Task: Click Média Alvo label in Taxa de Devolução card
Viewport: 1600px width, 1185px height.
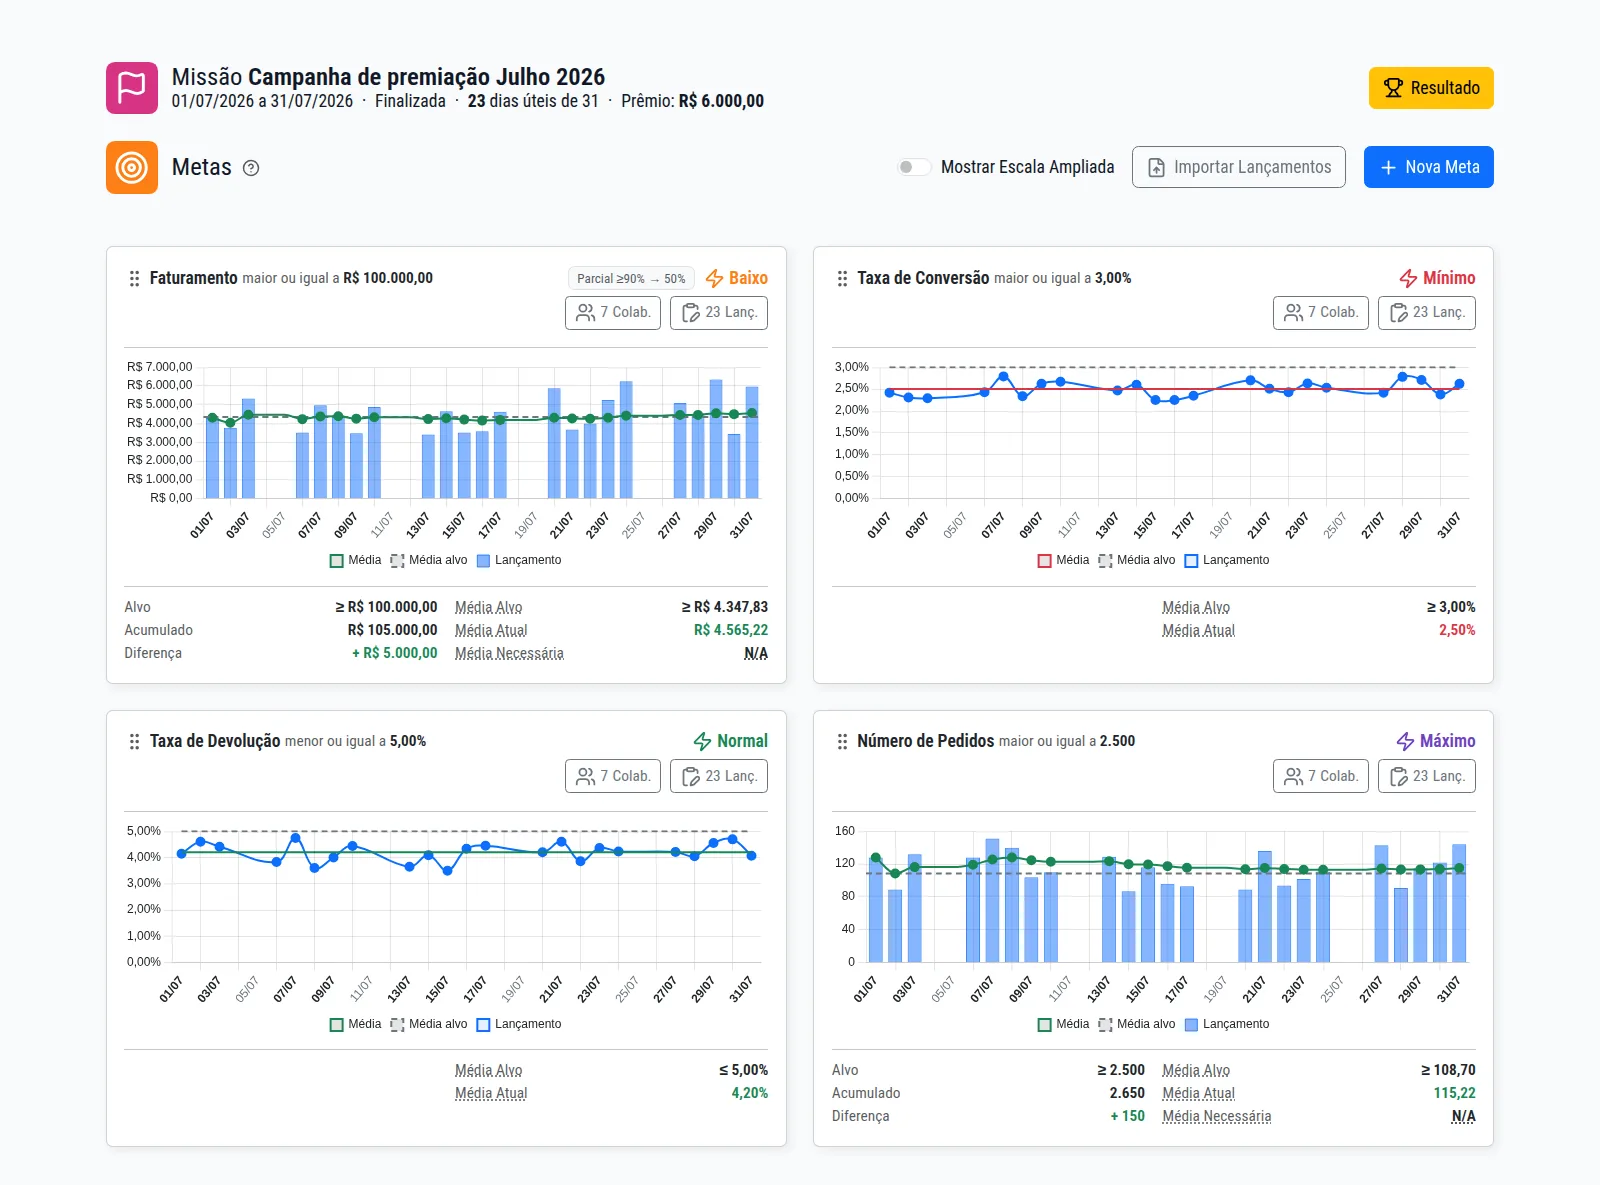Action: [489, 1070]
